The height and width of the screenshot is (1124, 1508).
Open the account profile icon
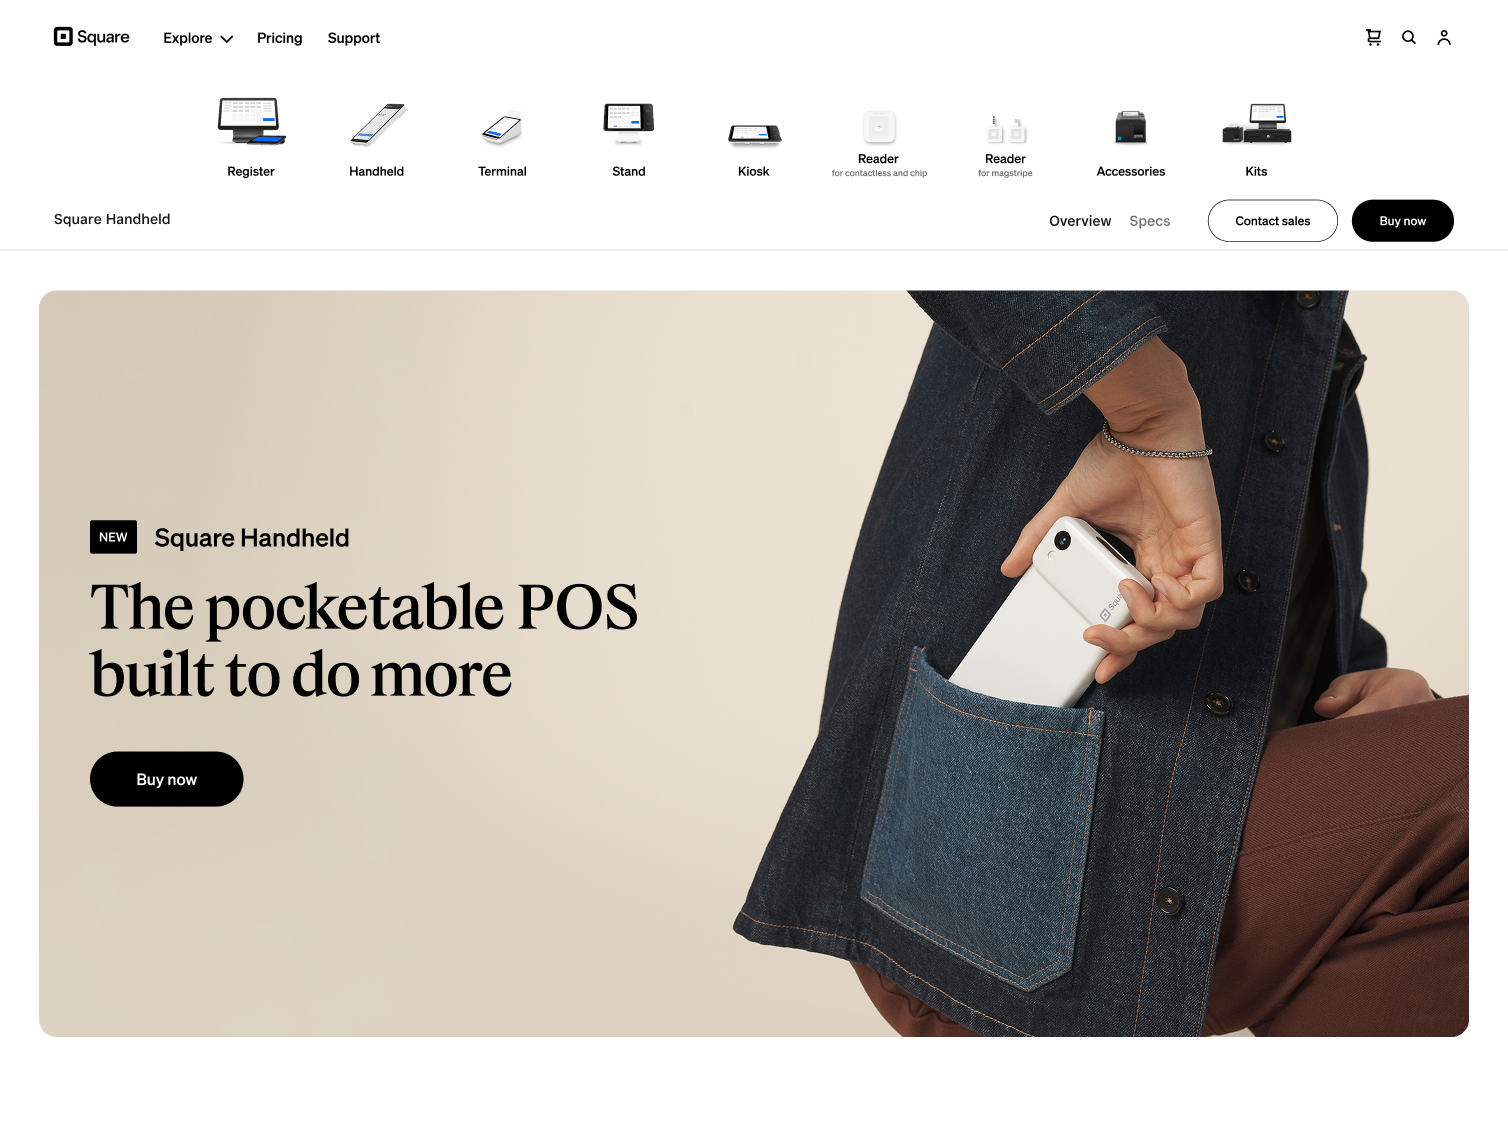(1443, 37)
